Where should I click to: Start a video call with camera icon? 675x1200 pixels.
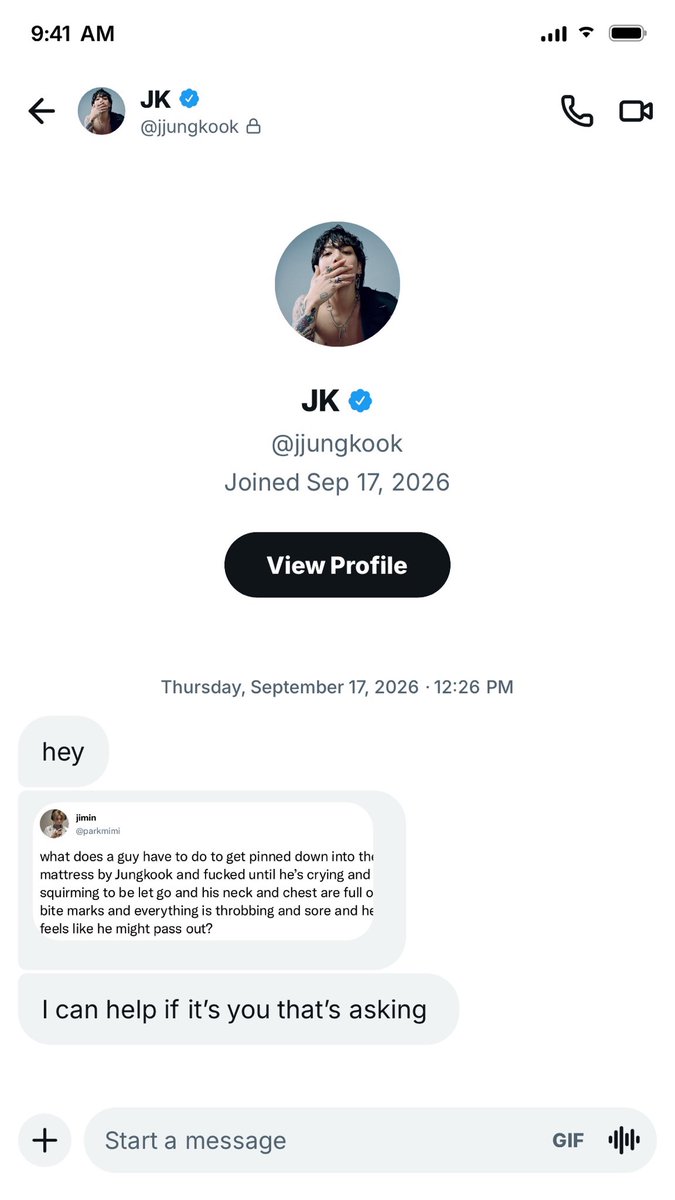[636, 111]
